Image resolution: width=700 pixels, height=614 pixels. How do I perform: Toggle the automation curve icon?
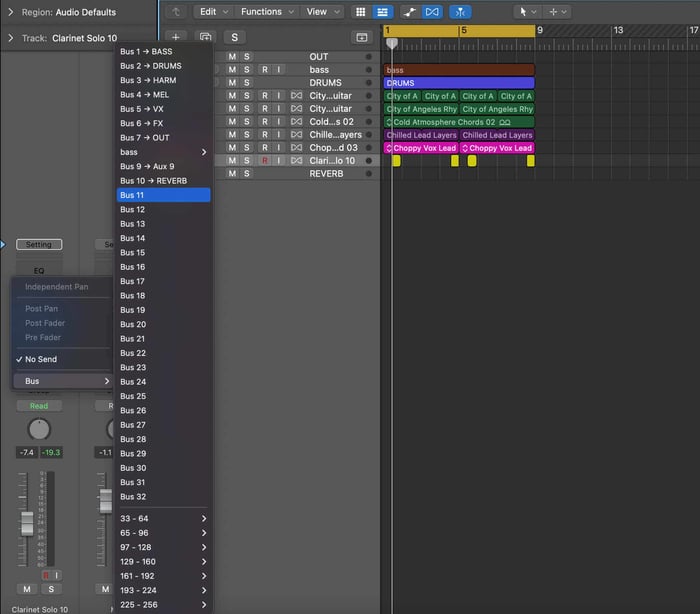pos(409,12)
